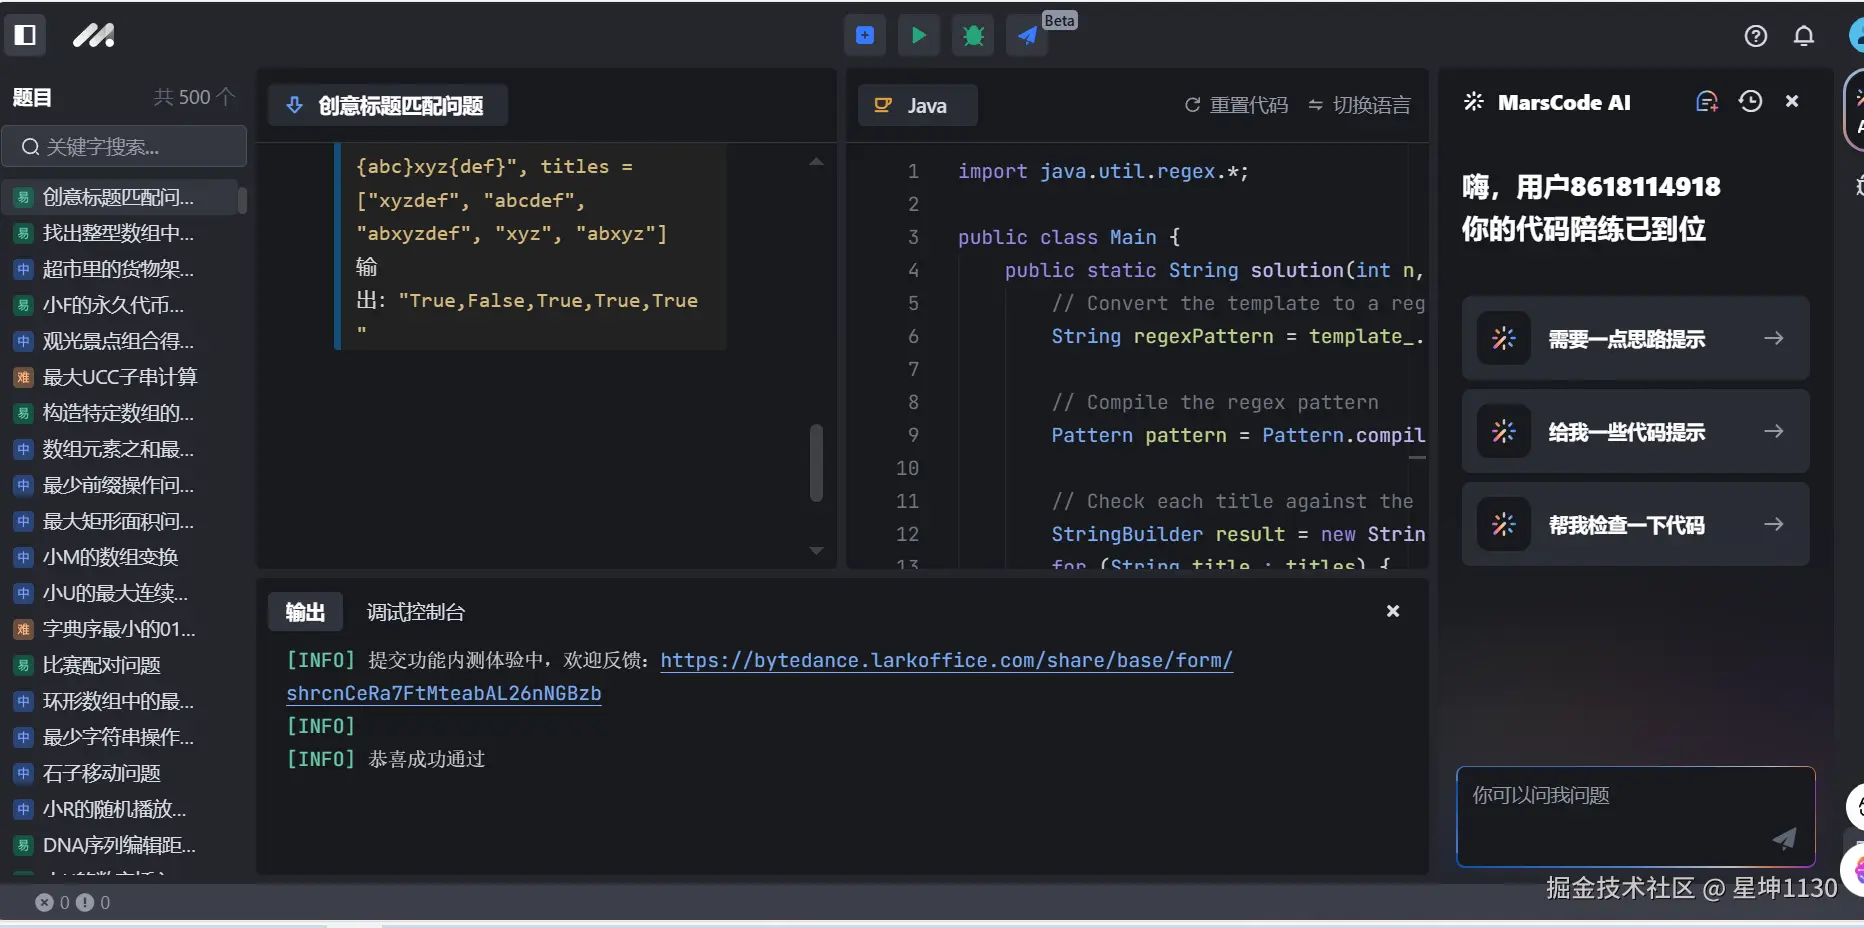Open problem 创意标题匹配问... in list
This screenshot has width=1864, height=928.
120,197
